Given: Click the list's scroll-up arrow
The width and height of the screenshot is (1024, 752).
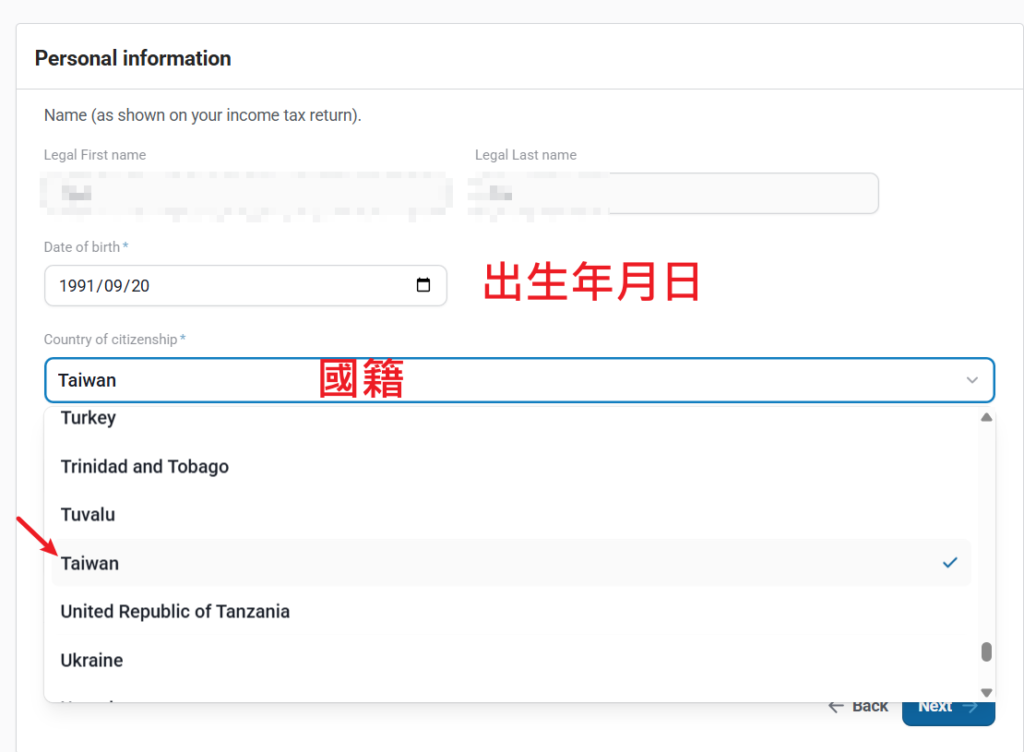Looking at the screenshot, I should click(x=986, y=417).
